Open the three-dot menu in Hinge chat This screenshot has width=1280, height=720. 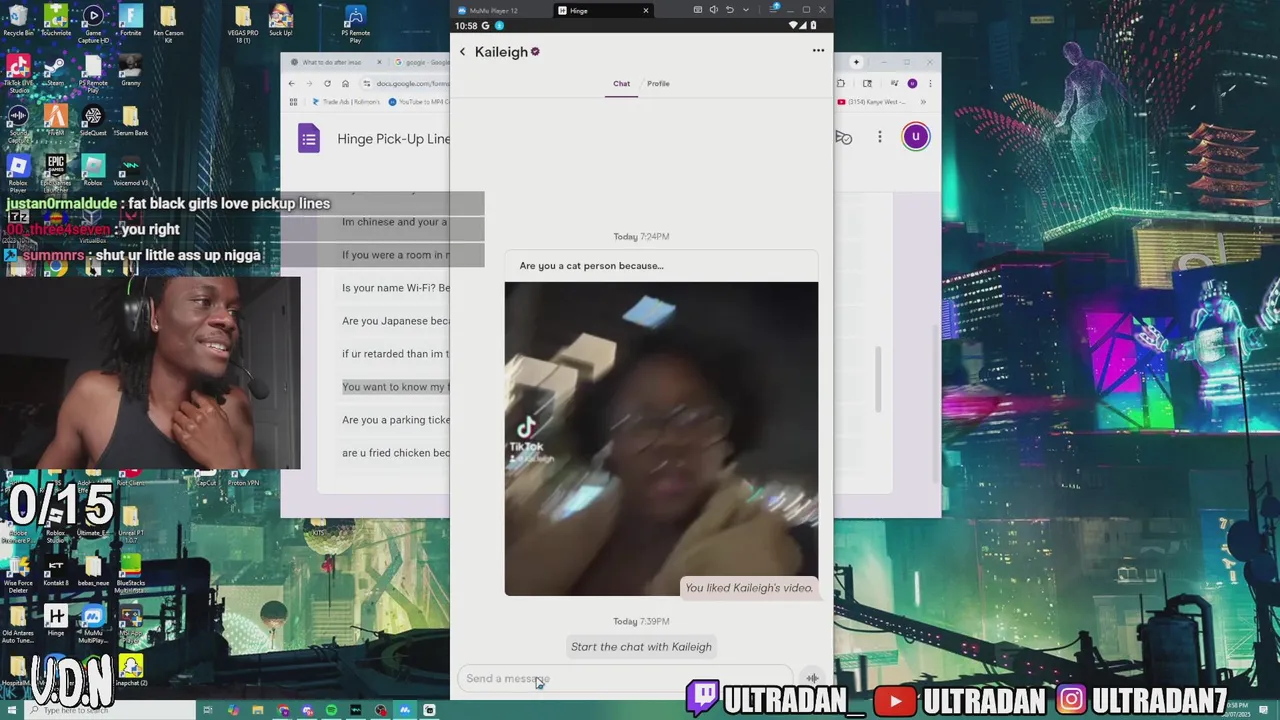coord(818,51)
